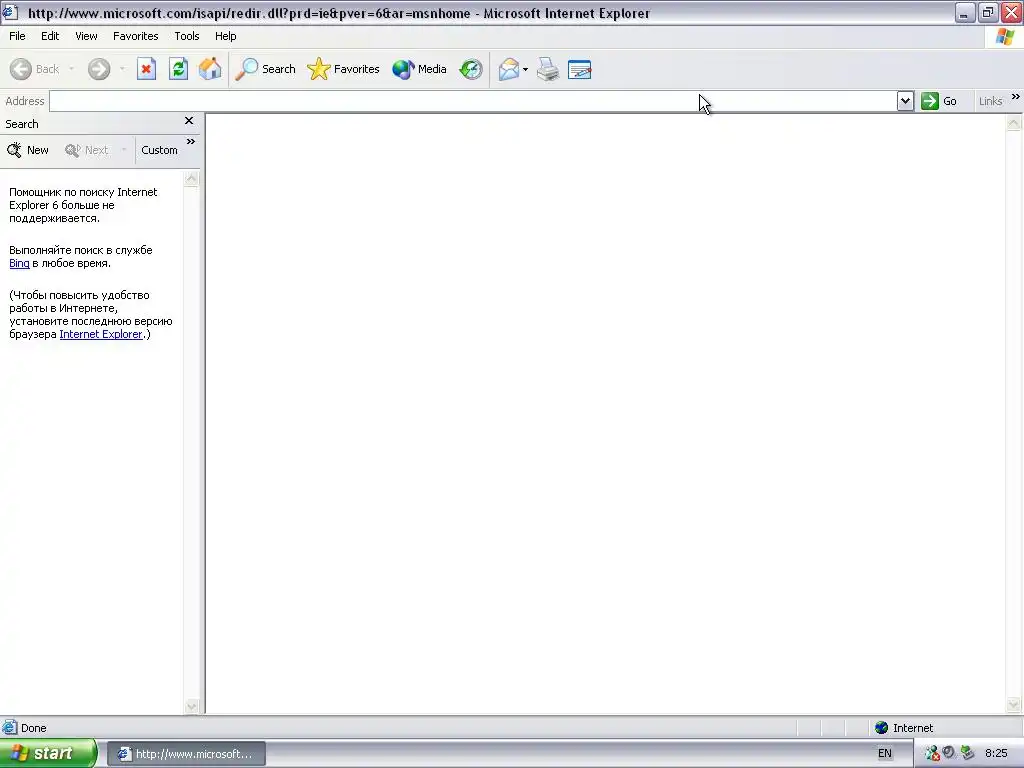1024x768 pixels.
Task: Click the network connection tray icon
Action: click(932, 754)
